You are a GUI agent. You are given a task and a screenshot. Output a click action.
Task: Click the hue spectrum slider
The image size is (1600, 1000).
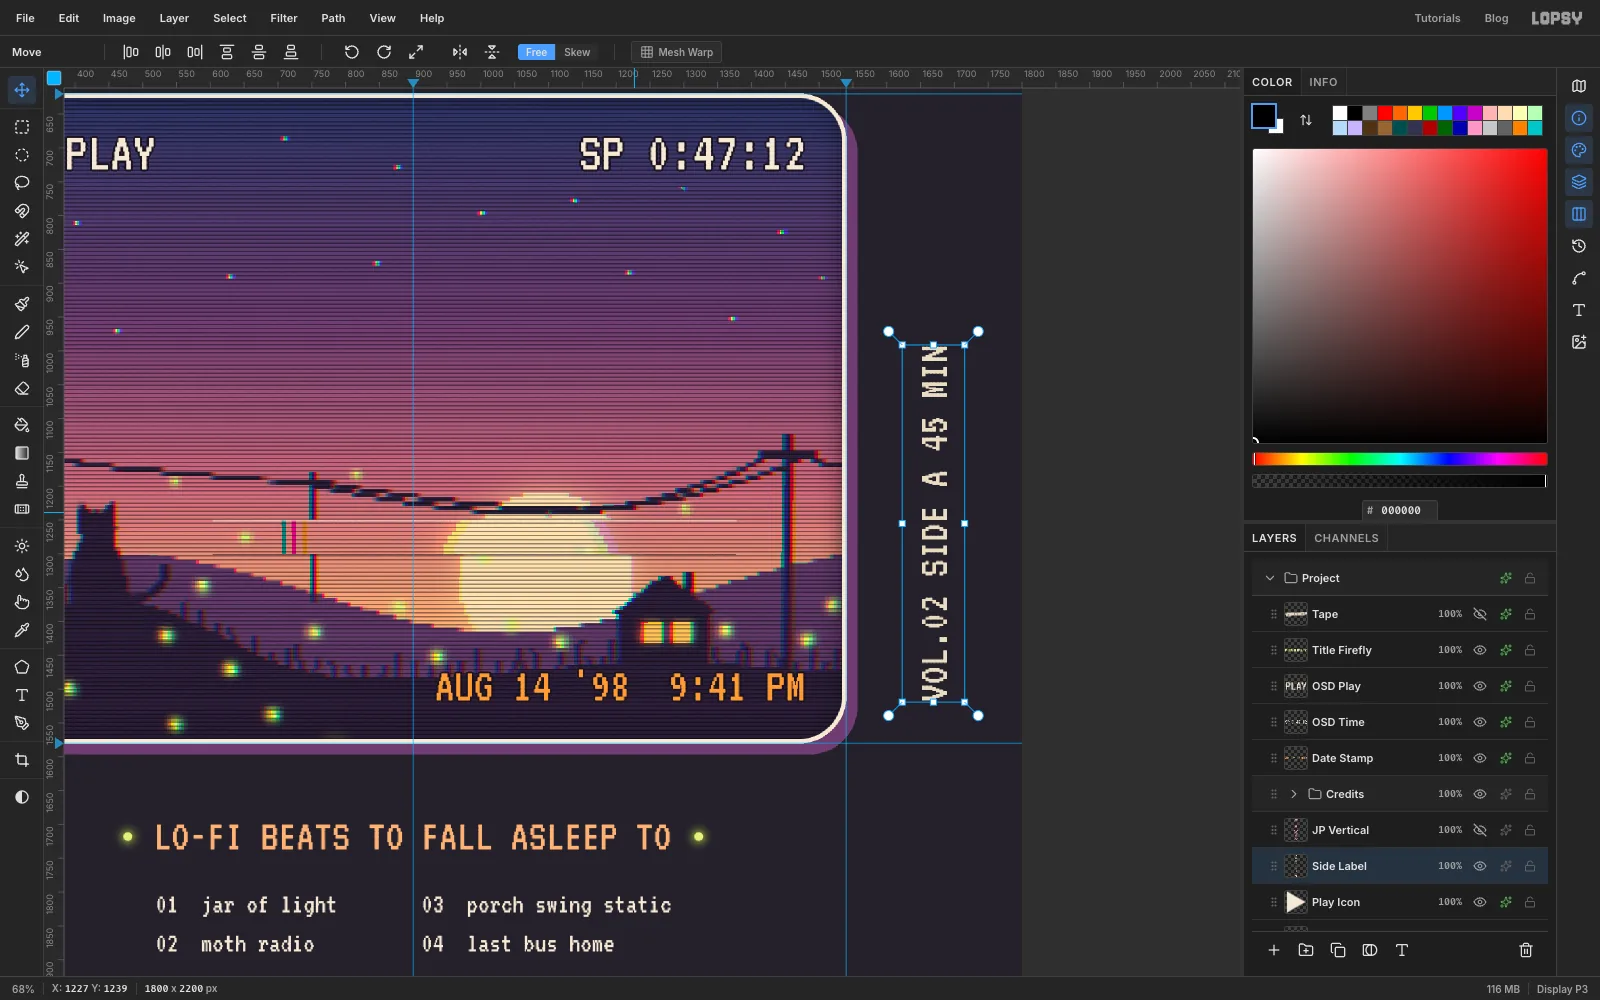click(x=1400, y=459)
